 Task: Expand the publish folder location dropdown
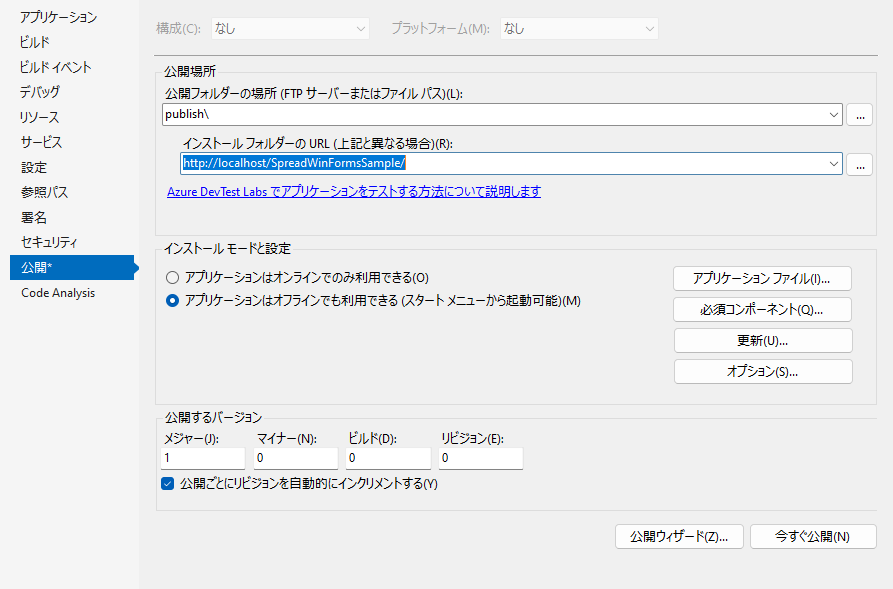click(x=833, y=115)
